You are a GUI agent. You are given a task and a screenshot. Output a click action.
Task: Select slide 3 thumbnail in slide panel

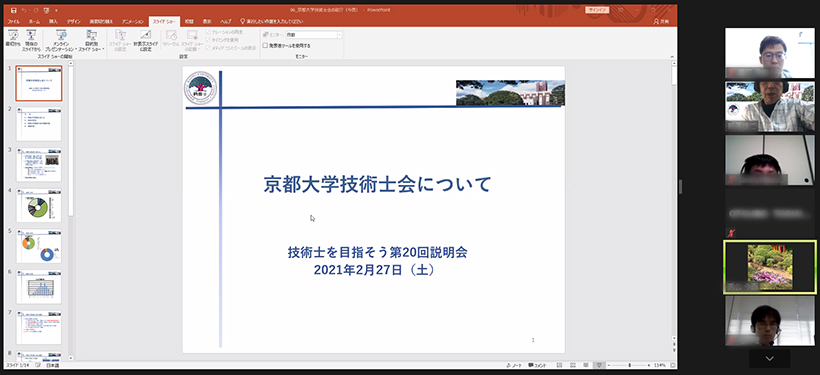[39, 165]
